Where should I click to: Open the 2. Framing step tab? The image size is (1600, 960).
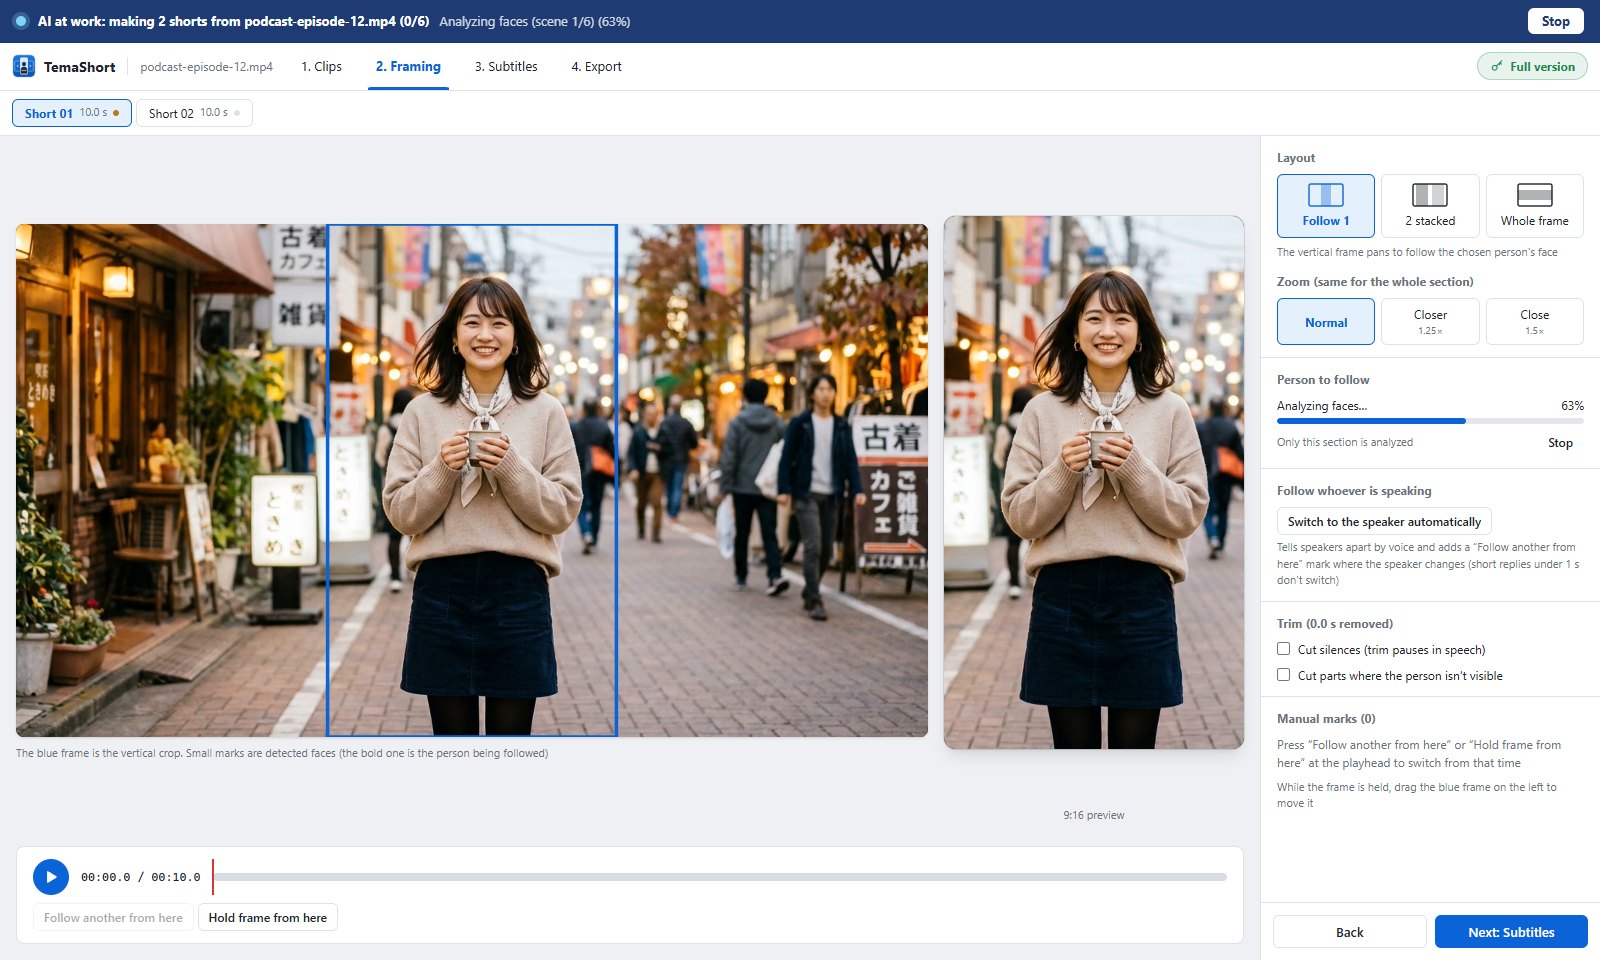click(408, 66)
